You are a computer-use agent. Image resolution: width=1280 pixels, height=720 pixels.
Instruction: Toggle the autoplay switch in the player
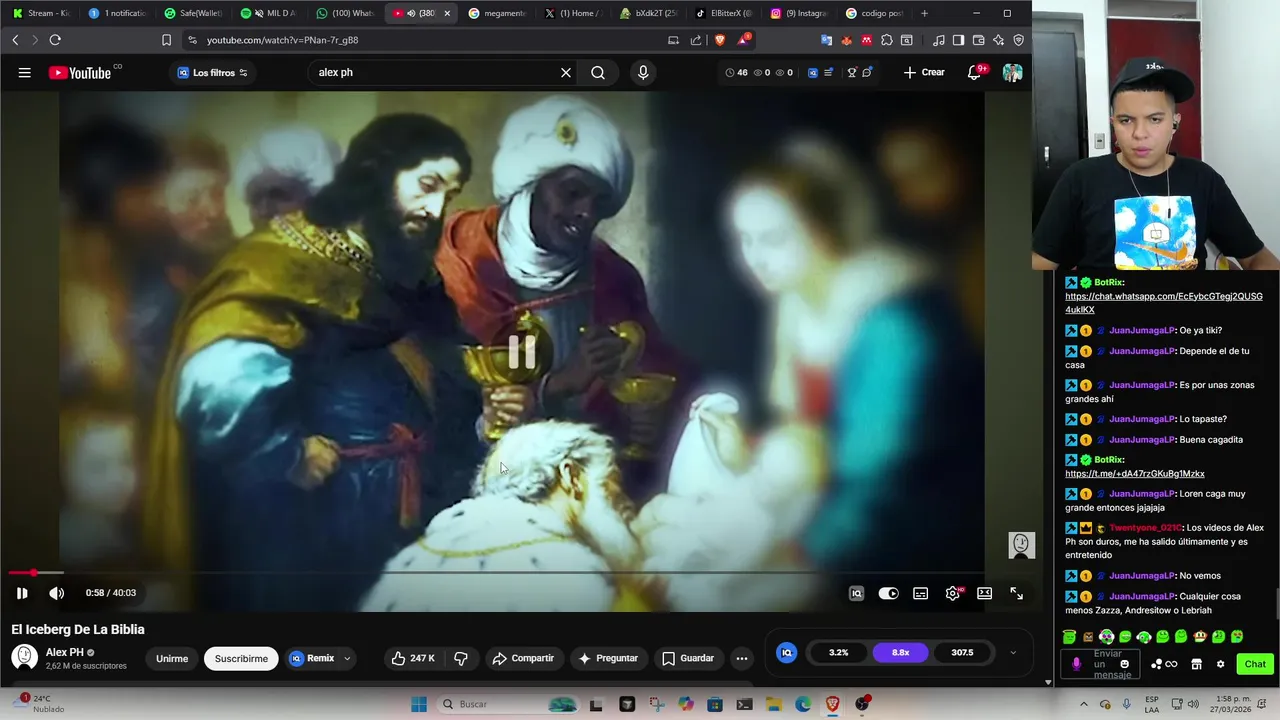coord(888,593)
